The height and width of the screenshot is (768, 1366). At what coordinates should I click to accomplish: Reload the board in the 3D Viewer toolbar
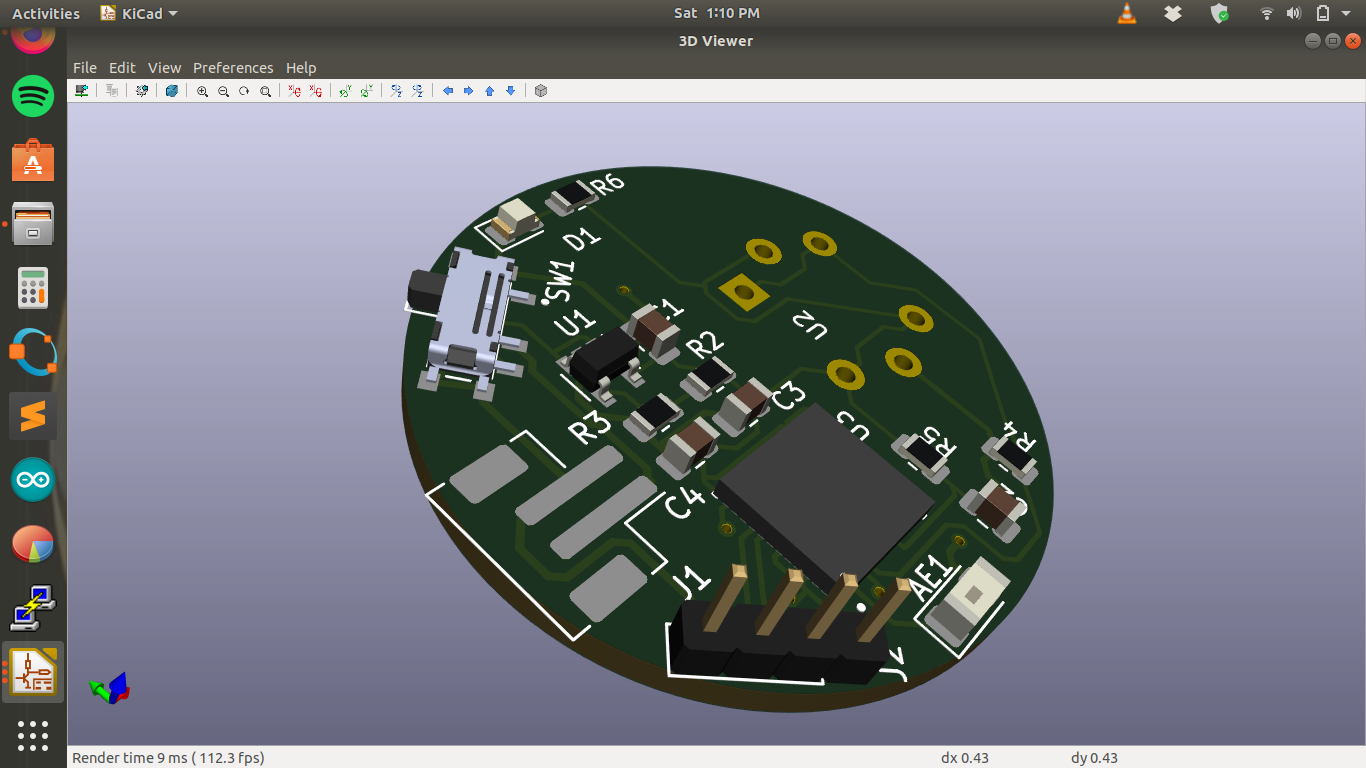pyautogui.click(x=82, y=91)
